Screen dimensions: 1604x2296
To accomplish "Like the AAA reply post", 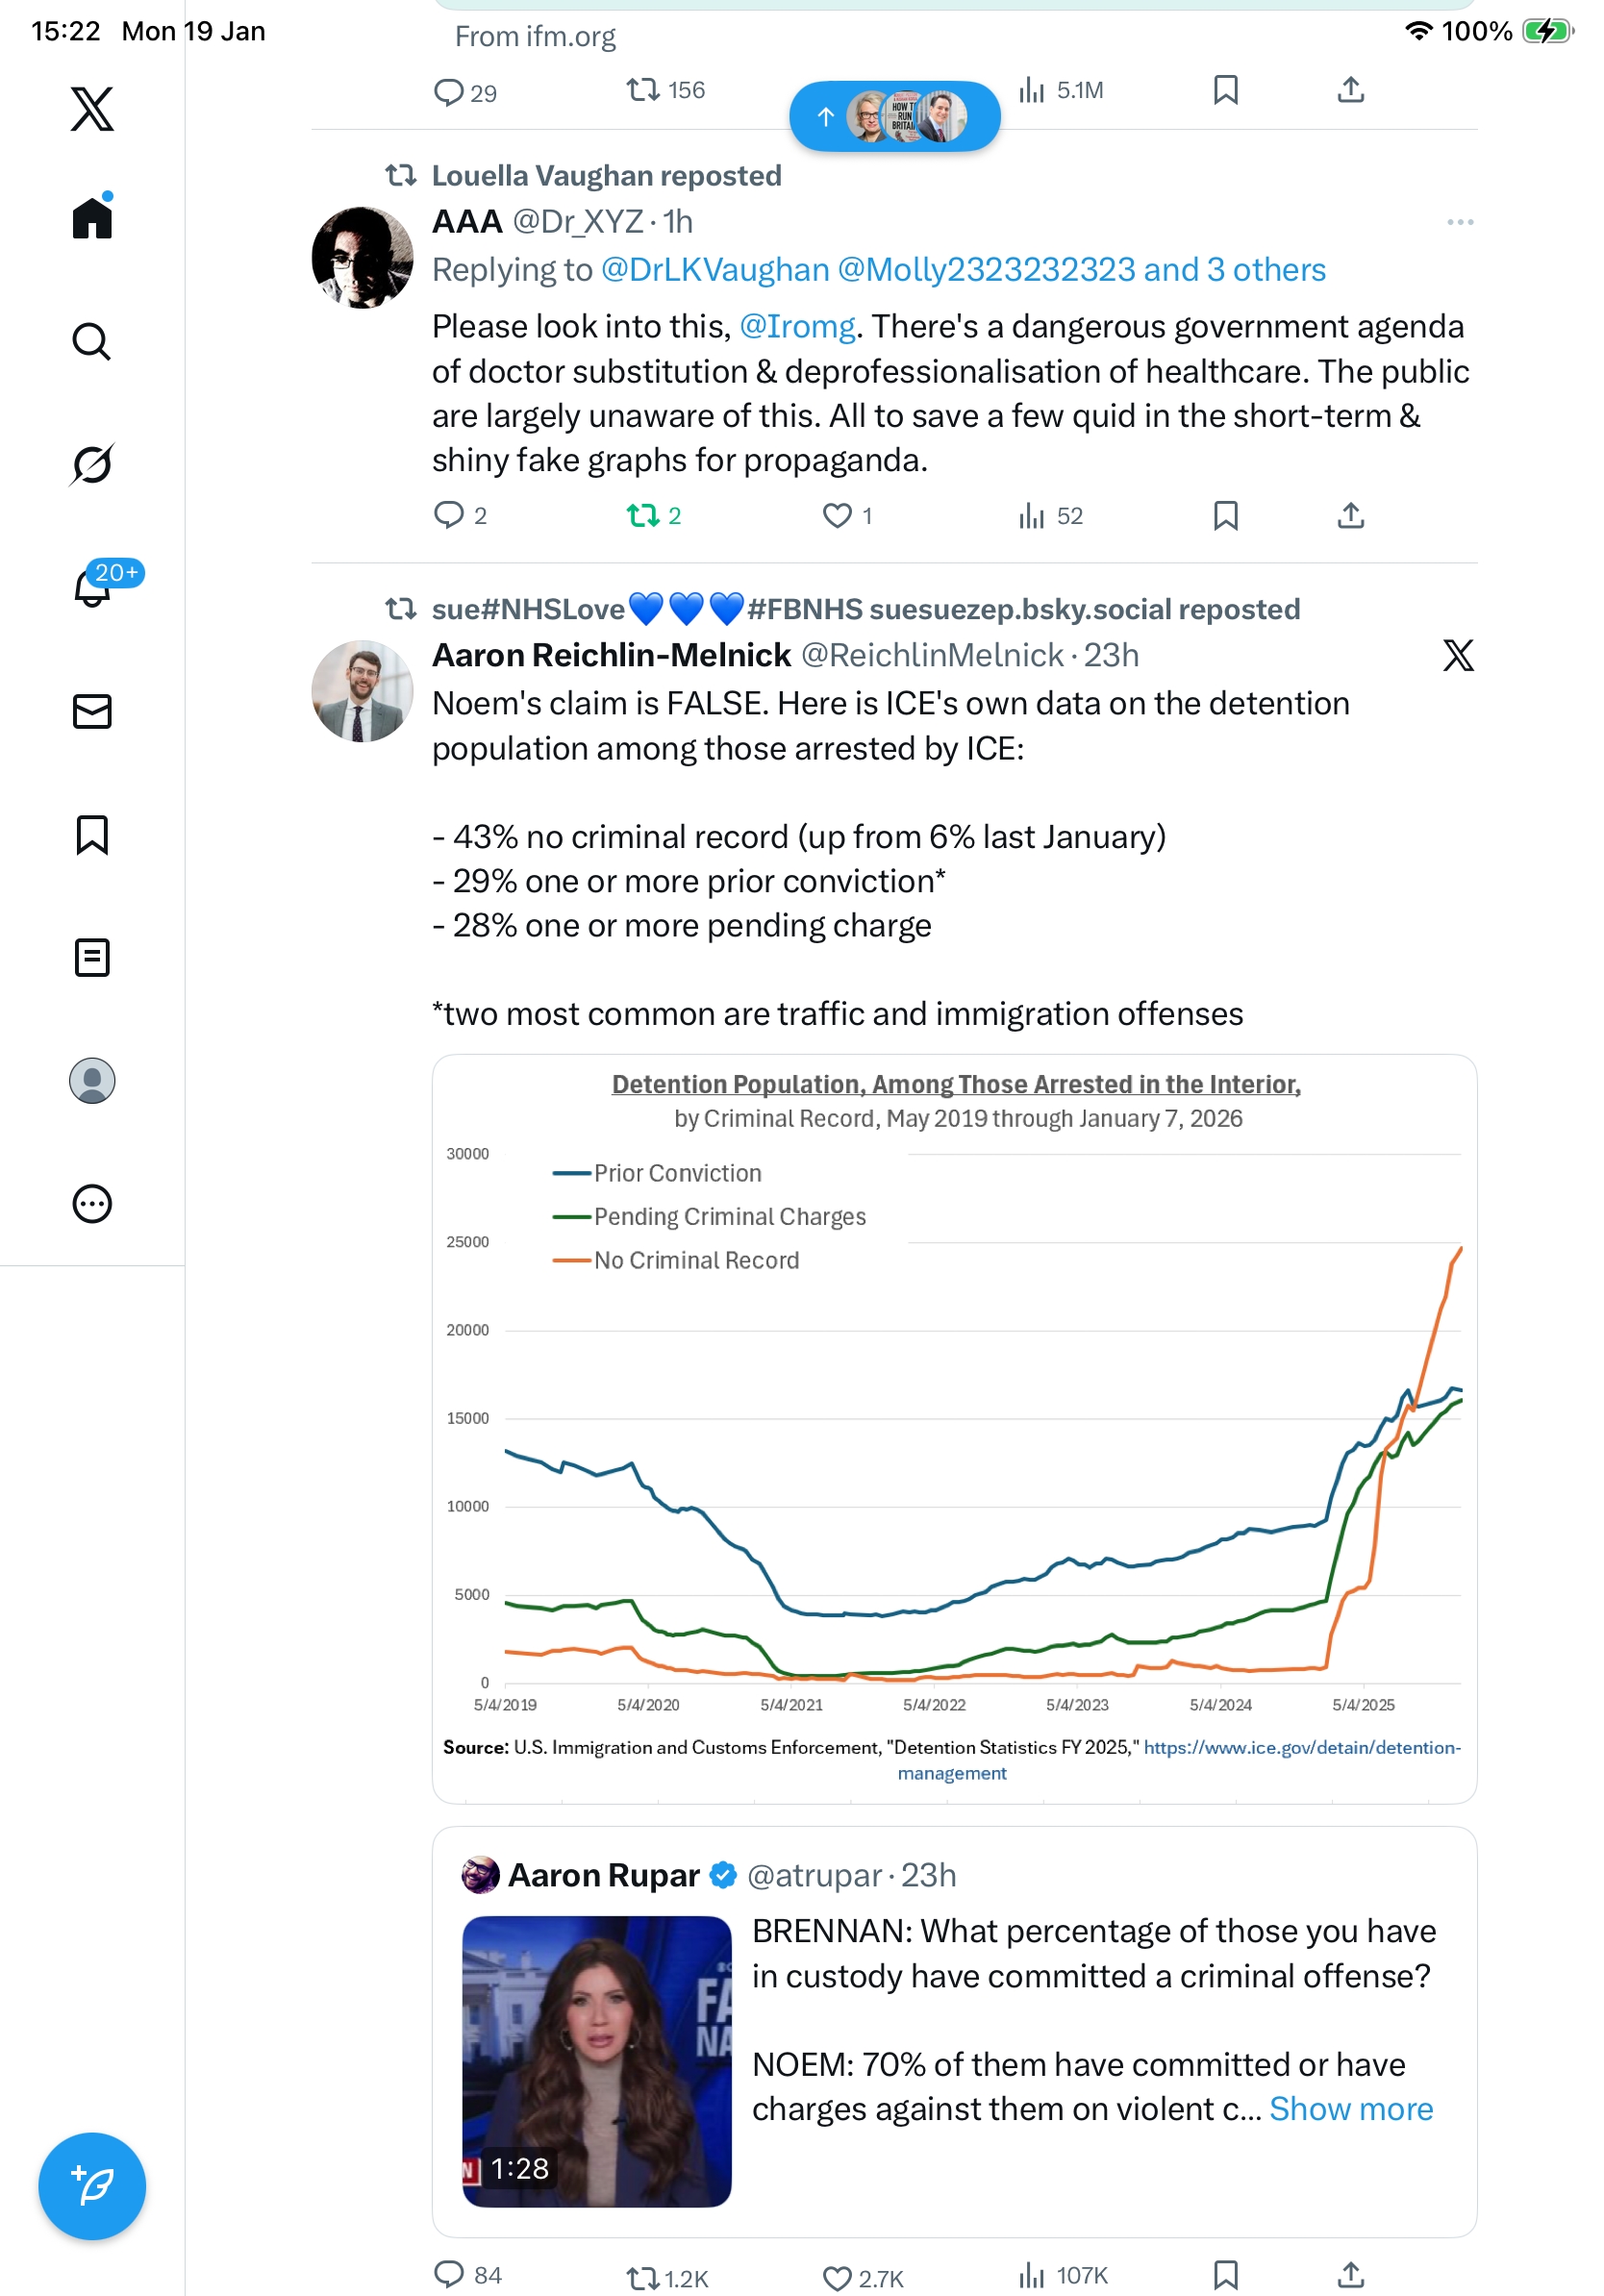I will (836, 515).
